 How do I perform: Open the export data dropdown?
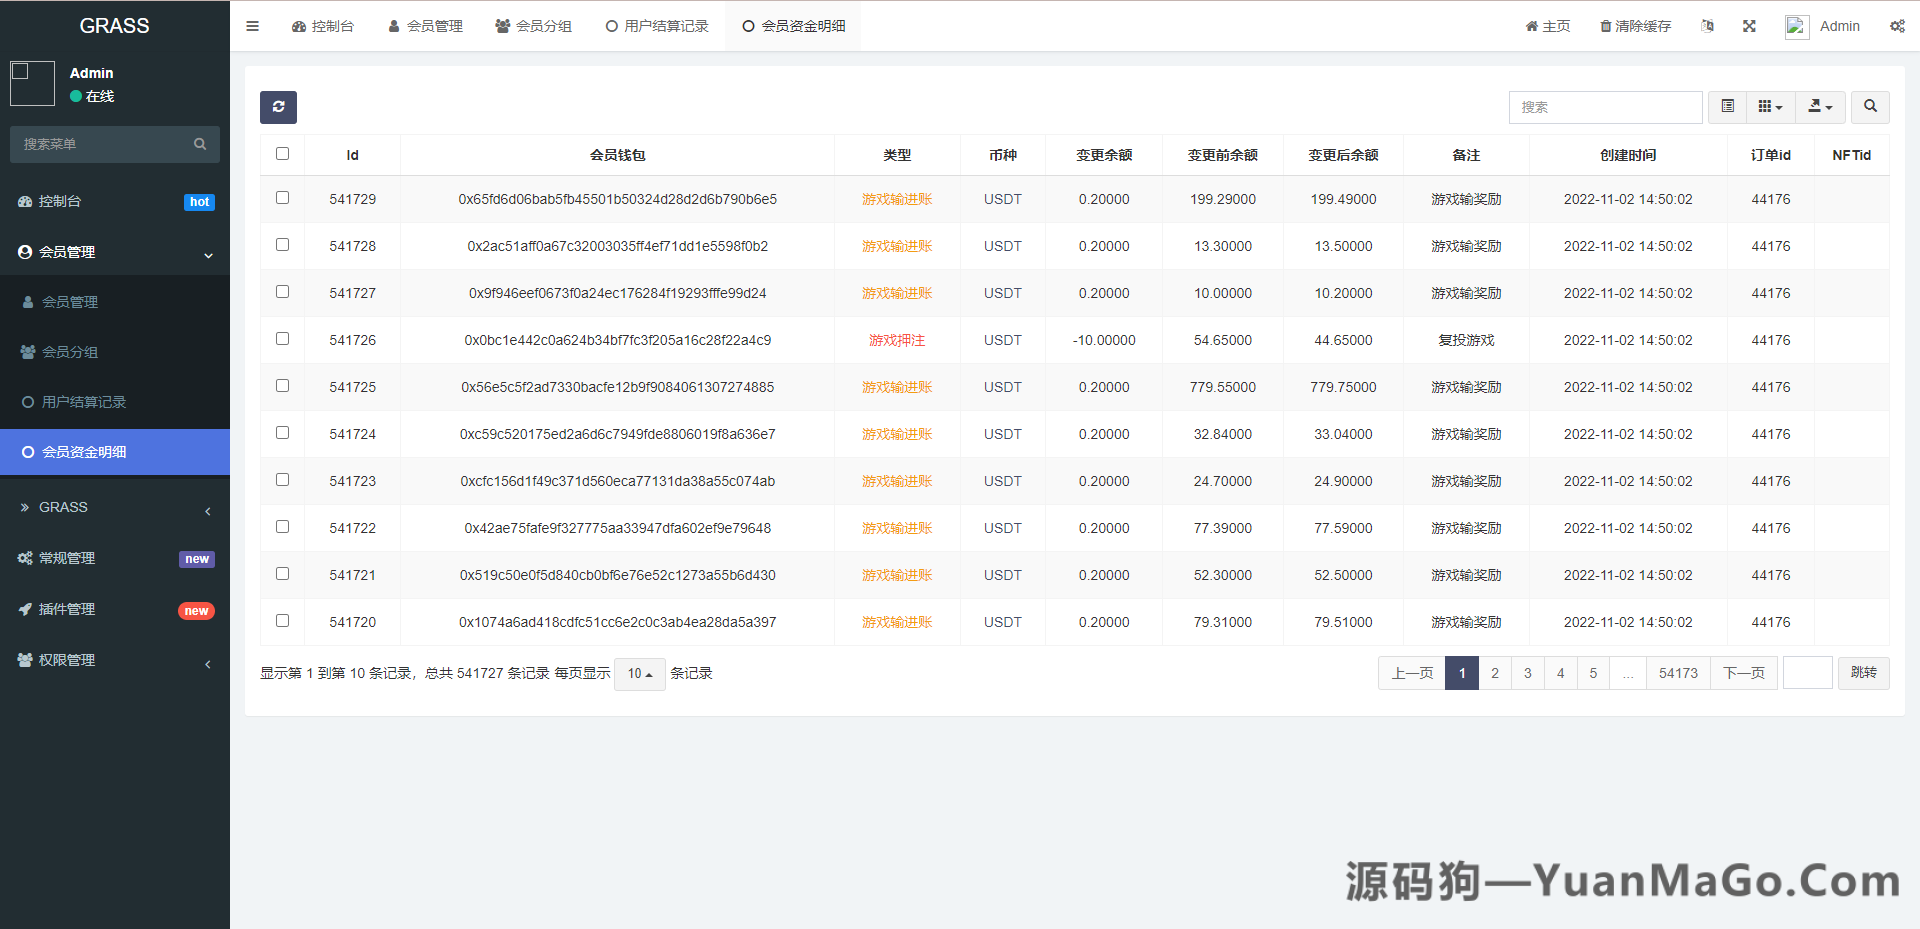(1820, 107)
